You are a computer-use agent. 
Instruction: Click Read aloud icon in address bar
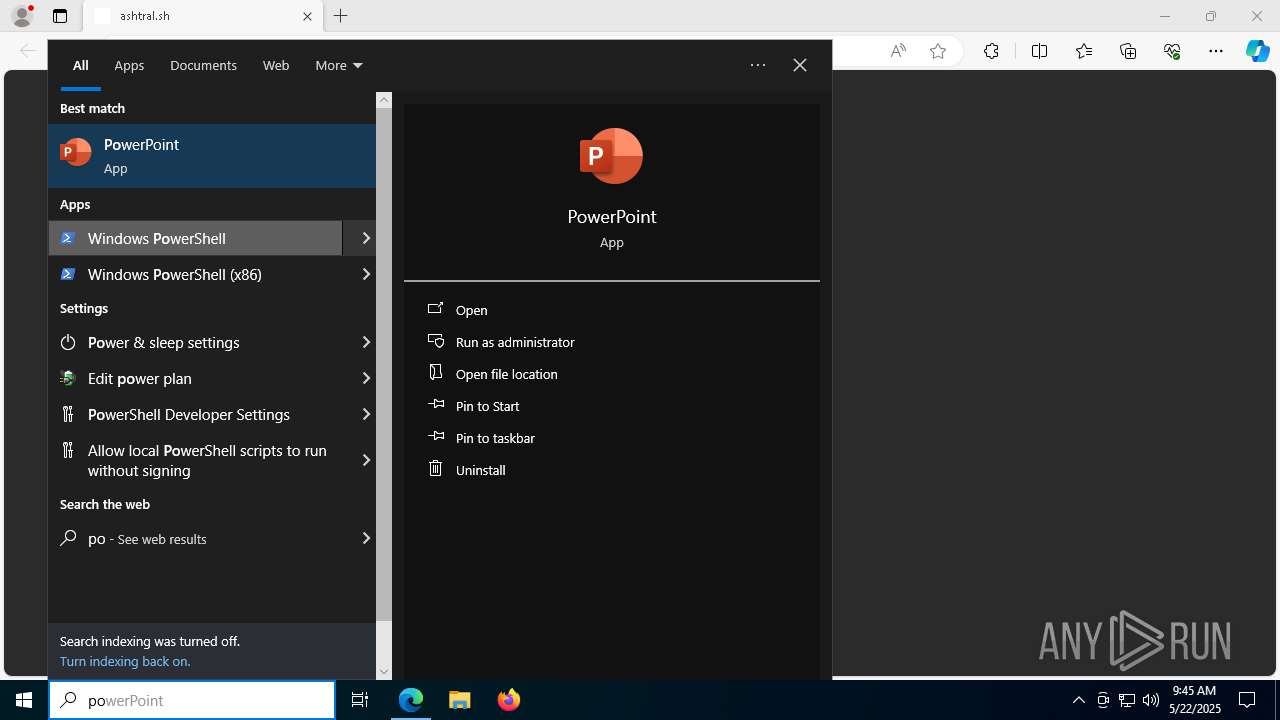(898, 51)
